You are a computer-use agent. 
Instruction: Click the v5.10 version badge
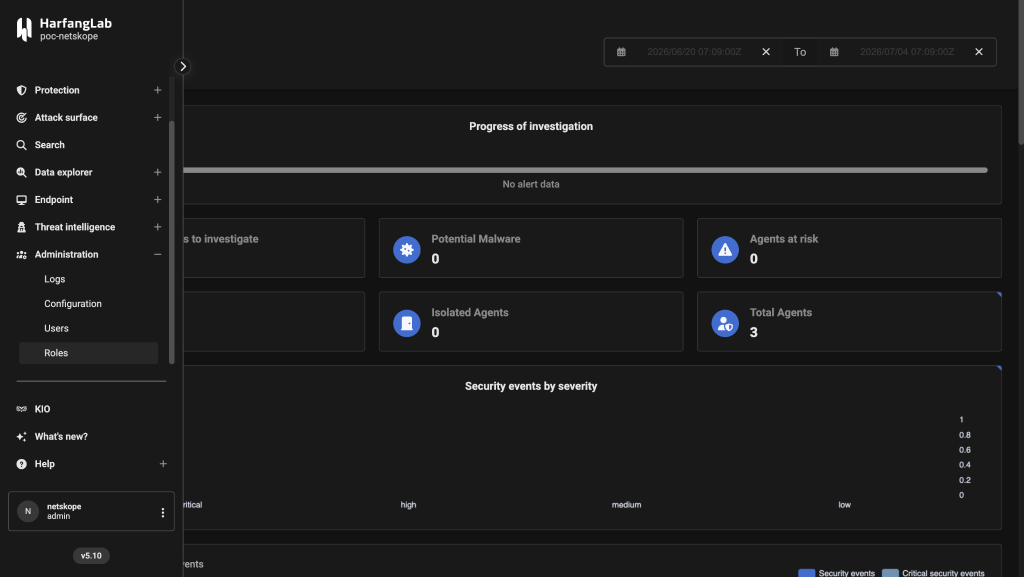click(91, 556)
